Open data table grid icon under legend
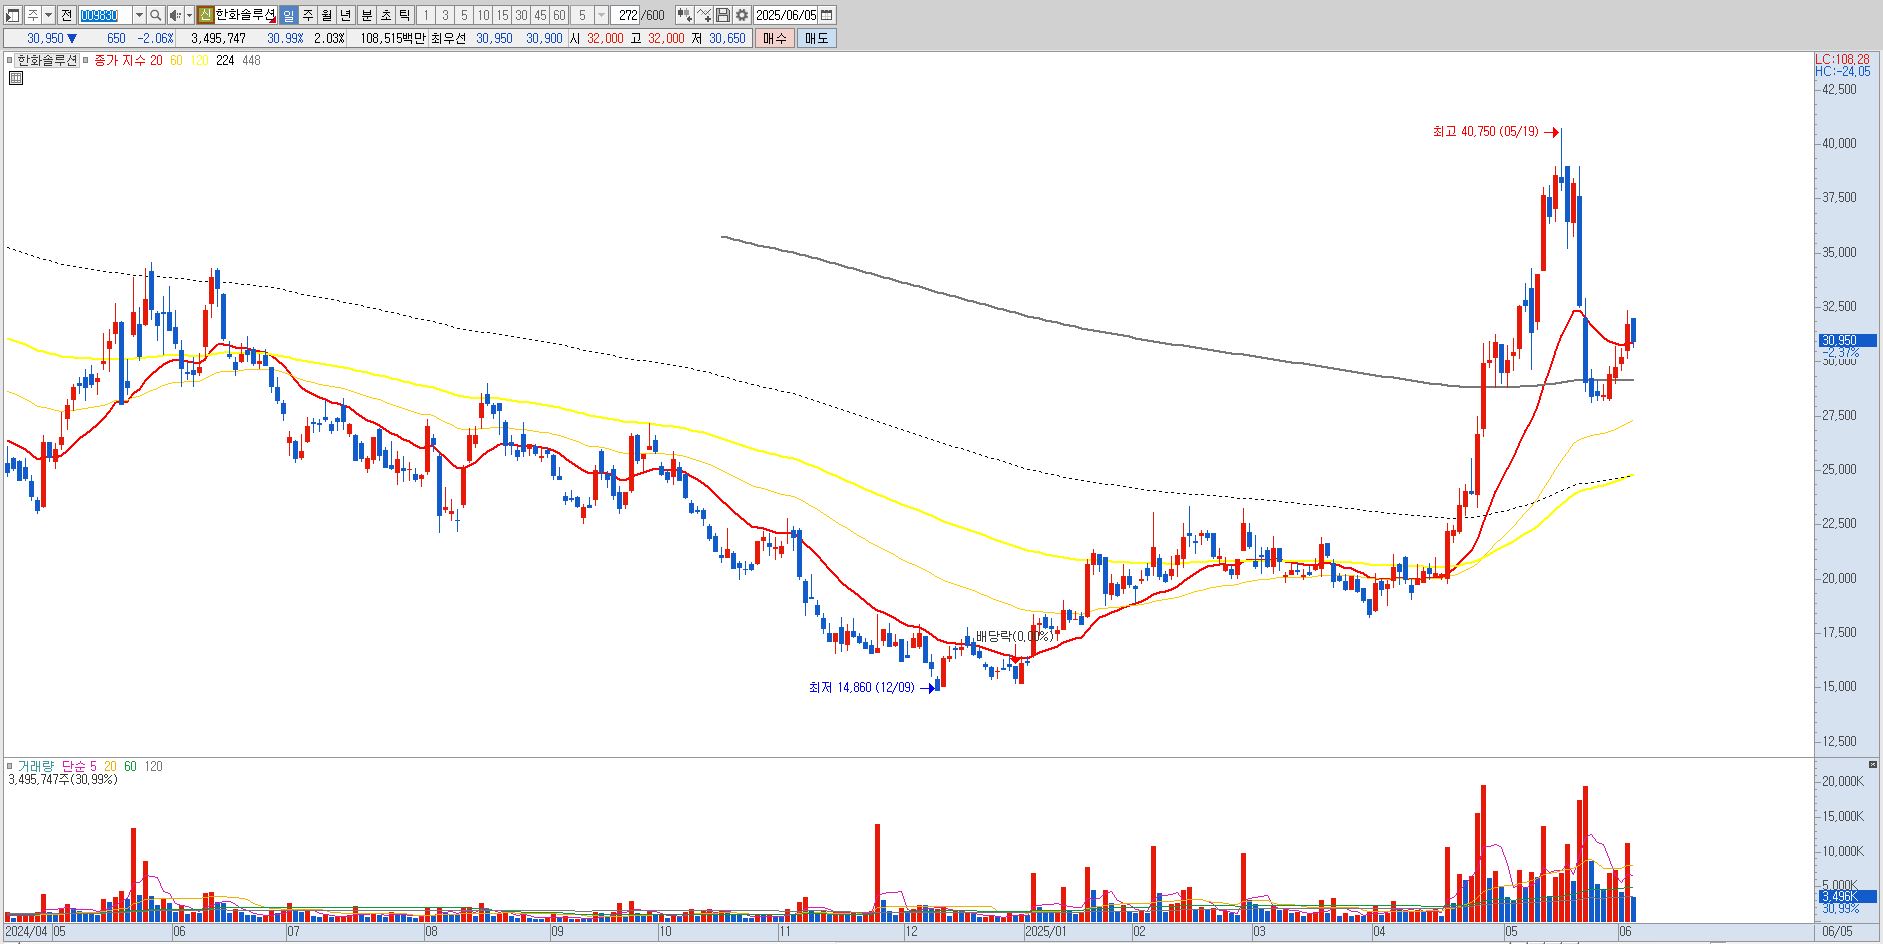This screenshot has width=1883, height=944. pos(16,77)
